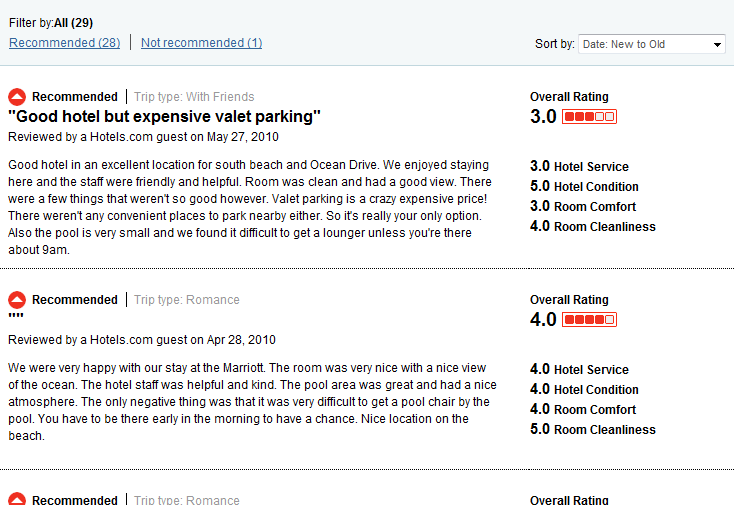The height and width of the screenshot is (505, 734).
Task: Click the Apr 28, 2010 reviewer line
Action: click(141, 340)
